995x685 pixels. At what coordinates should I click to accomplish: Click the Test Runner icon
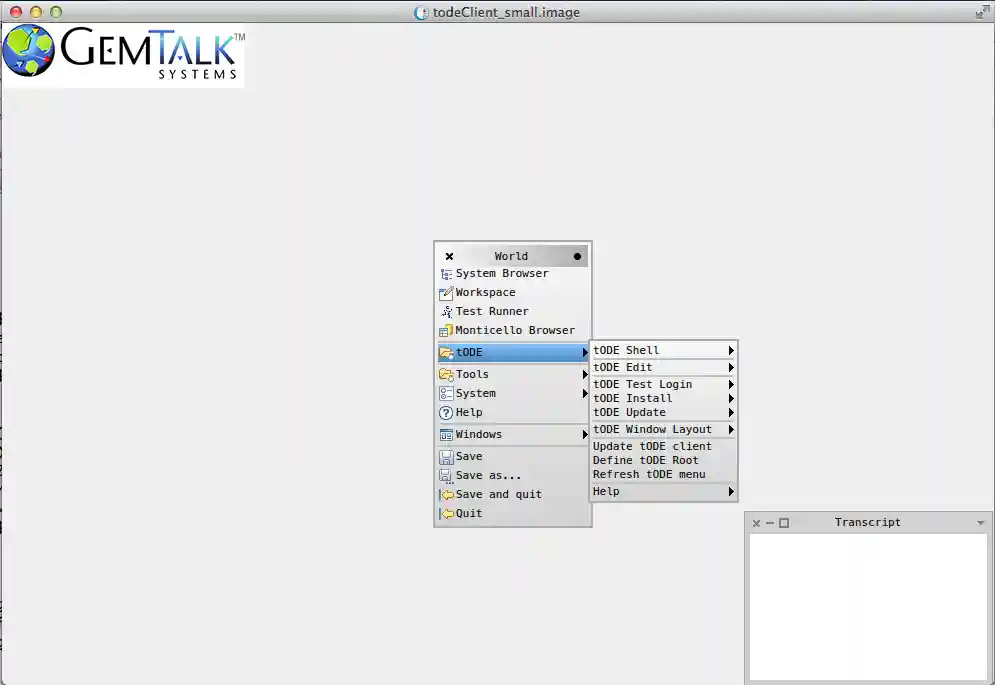[x=446, y=312]
